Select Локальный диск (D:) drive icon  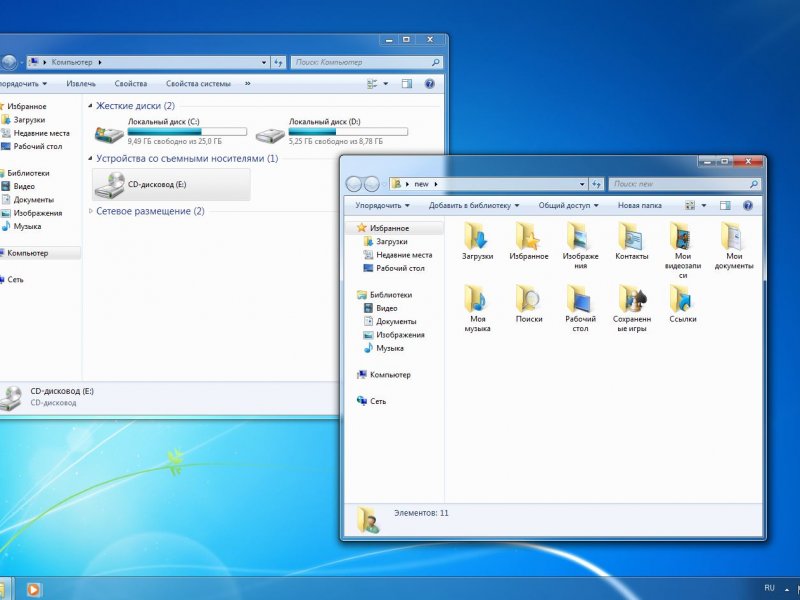270,135
